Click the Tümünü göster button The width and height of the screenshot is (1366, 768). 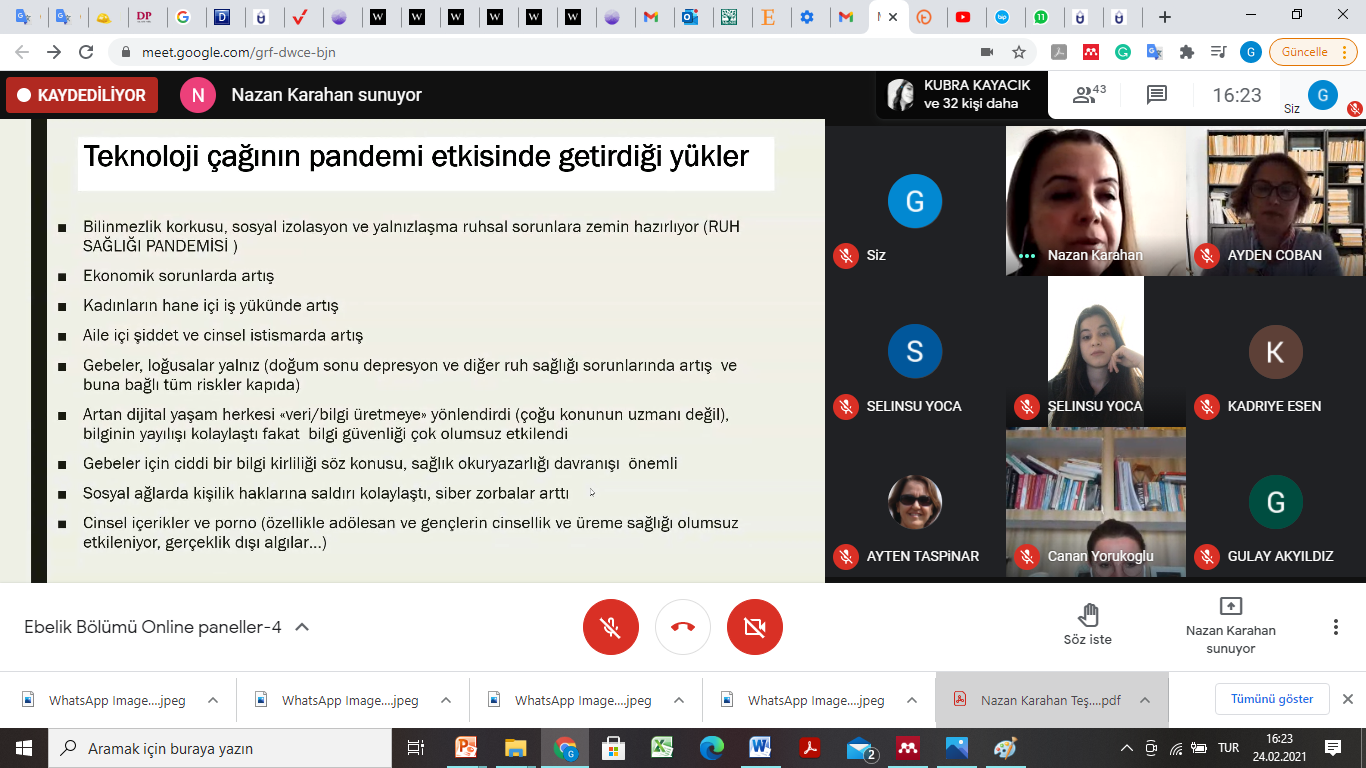point(1272,699)
